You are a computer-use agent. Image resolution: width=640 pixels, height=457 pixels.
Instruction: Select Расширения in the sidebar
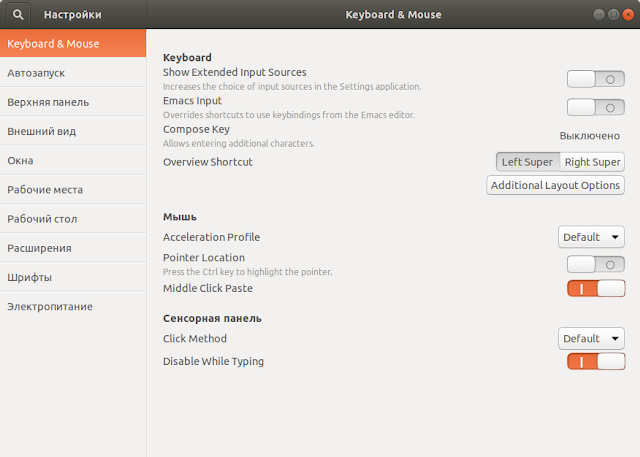pyautogui.click(x=73, y=248)
